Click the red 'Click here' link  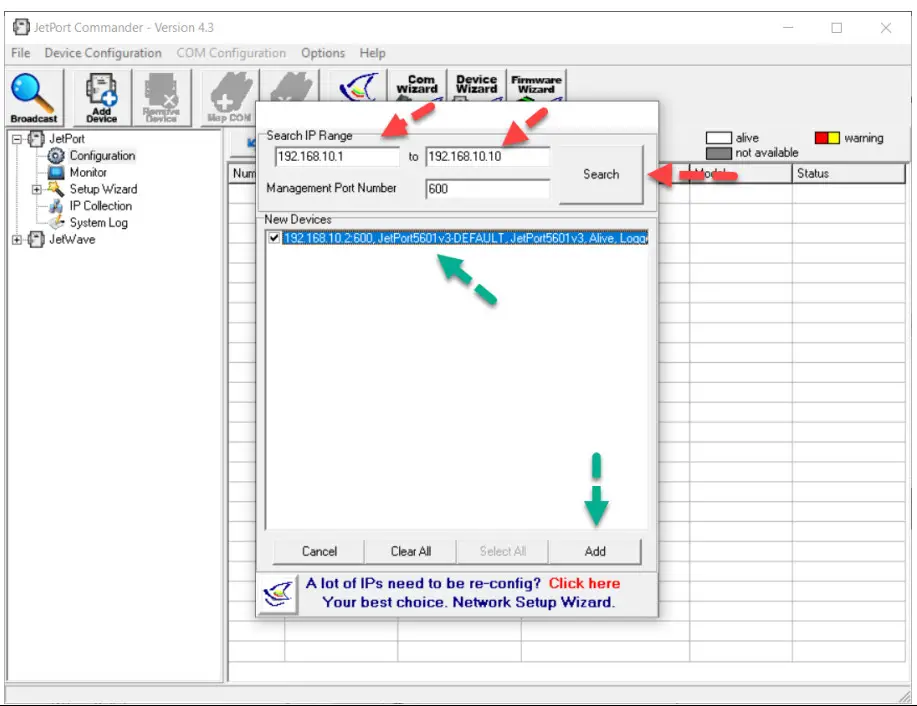584,583
